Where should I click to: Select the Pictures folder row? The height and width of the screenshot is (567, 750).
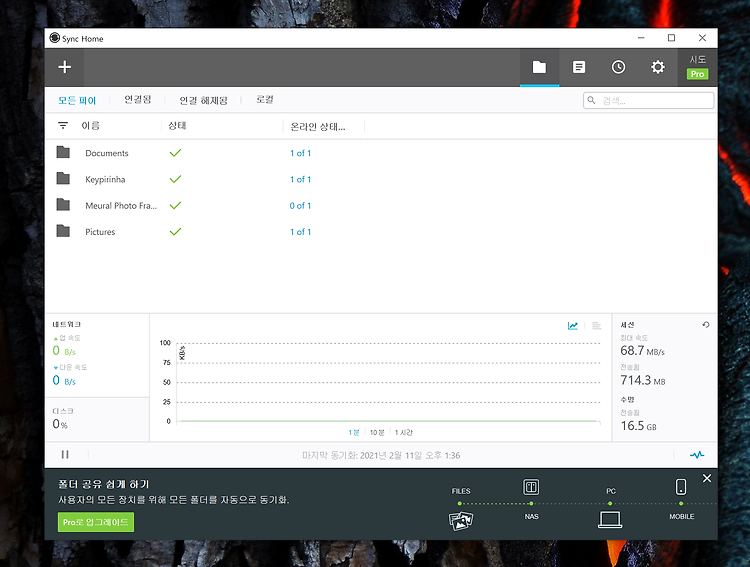click(x=381, y=232)
